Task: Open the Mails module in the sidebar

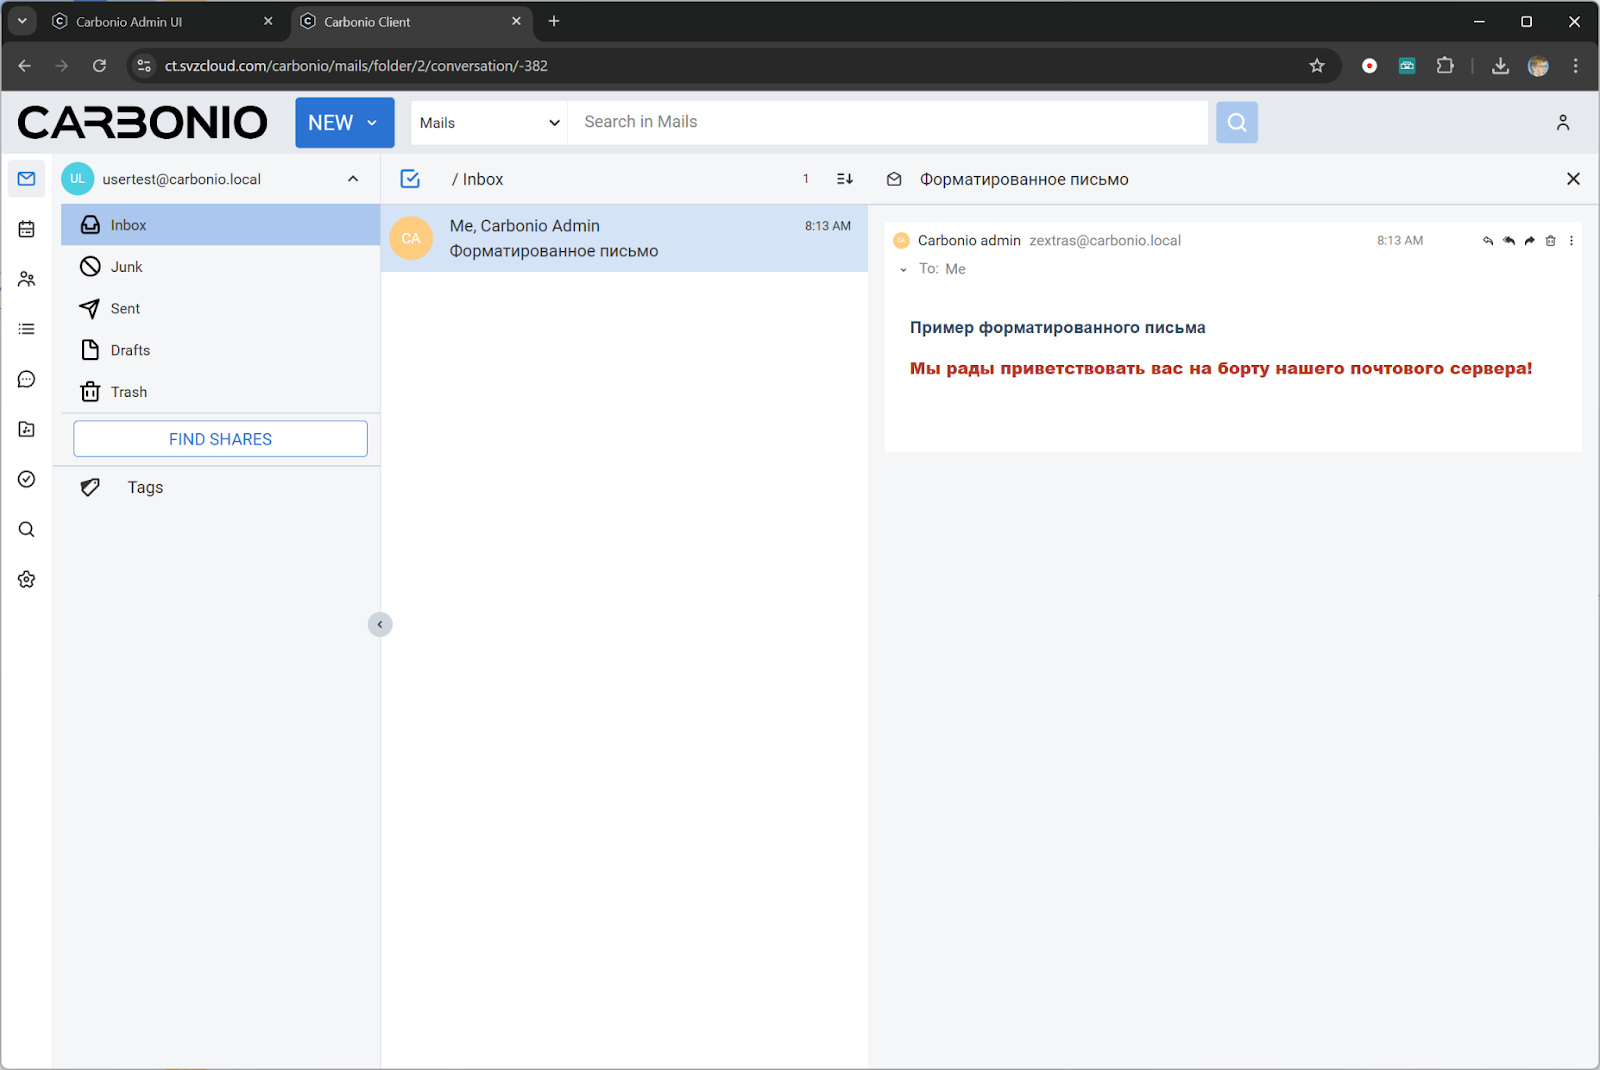Action: 27,179
